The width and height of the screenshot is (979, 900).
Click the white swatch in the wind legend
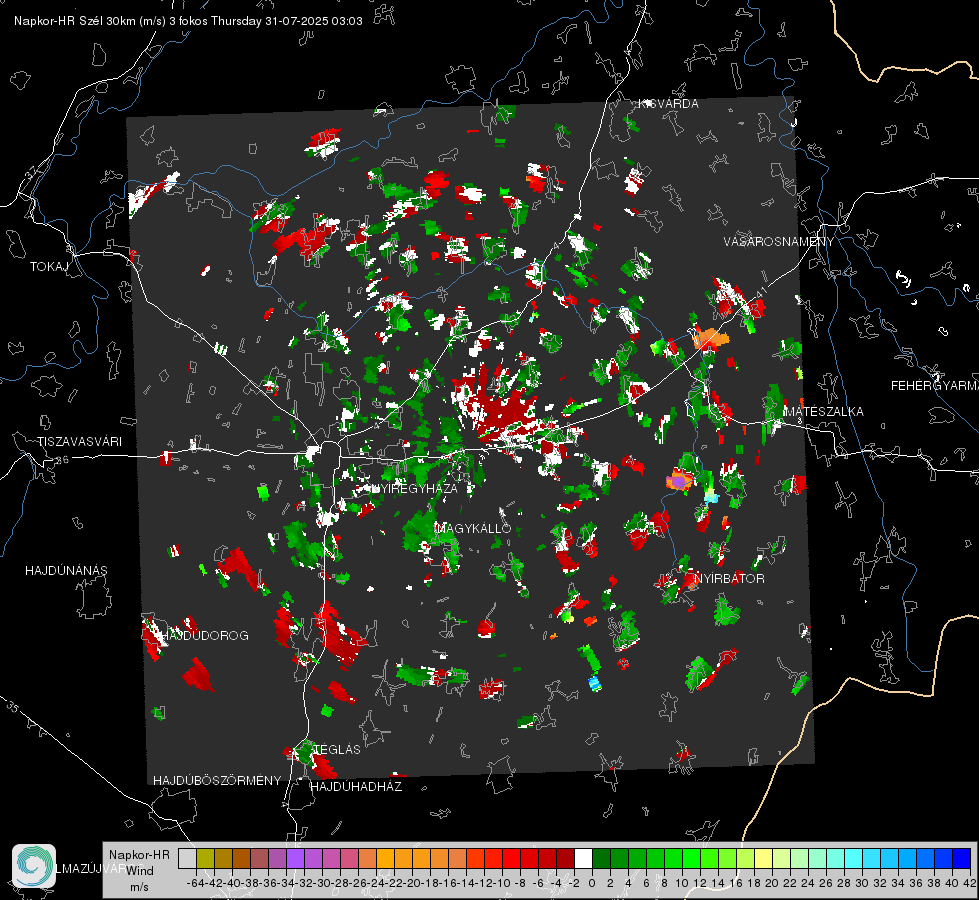point(583,859)
